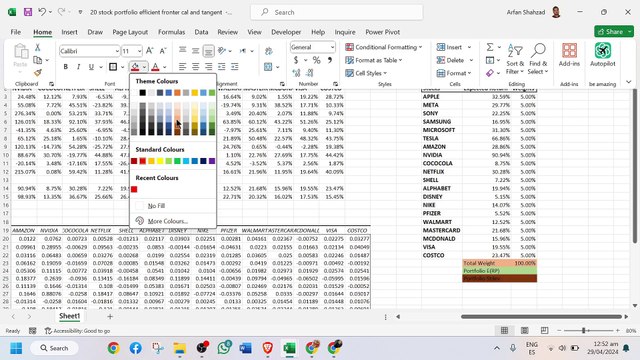
Task: Toggle bold formatting
Action: click(x=65, y=67)
